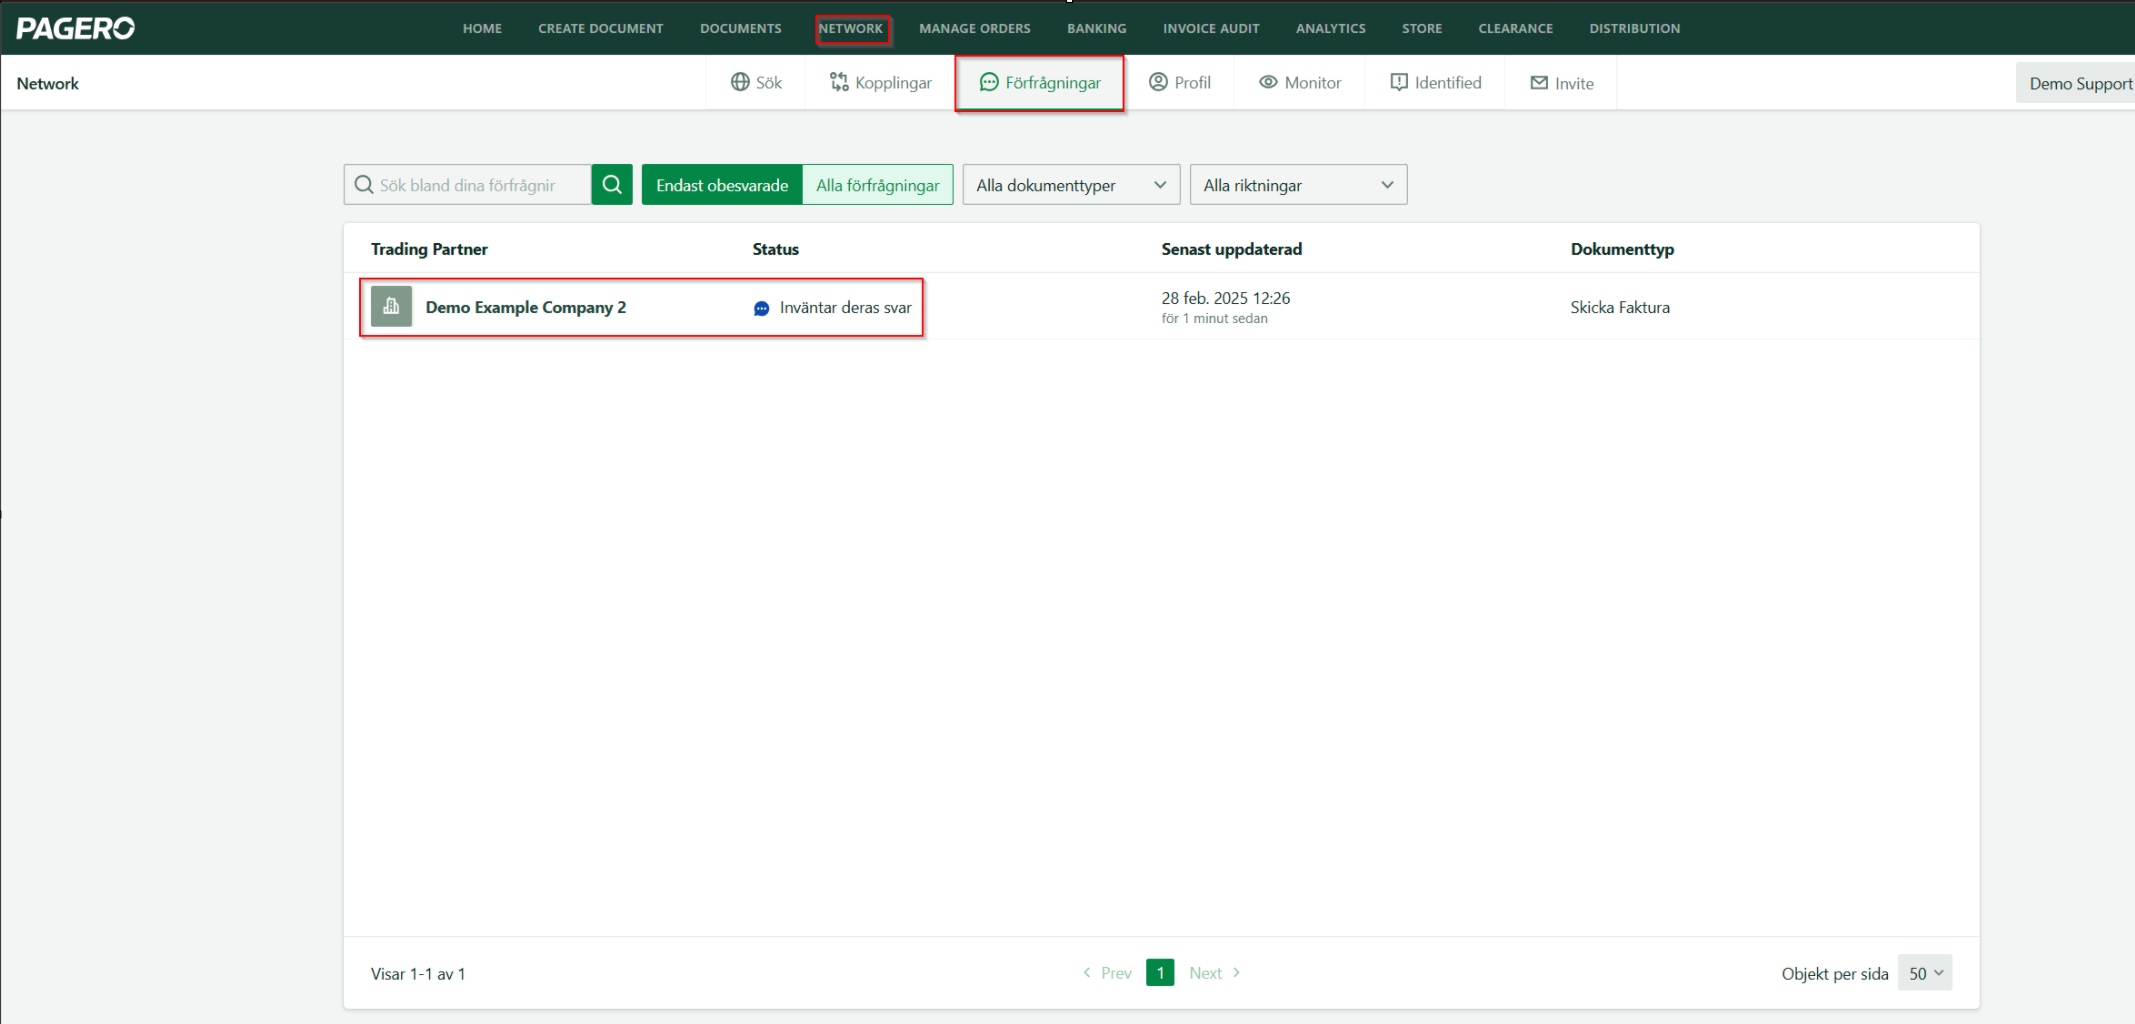
Task: Switch to the Kopplingar tab
Action: (x=880, y=82)
